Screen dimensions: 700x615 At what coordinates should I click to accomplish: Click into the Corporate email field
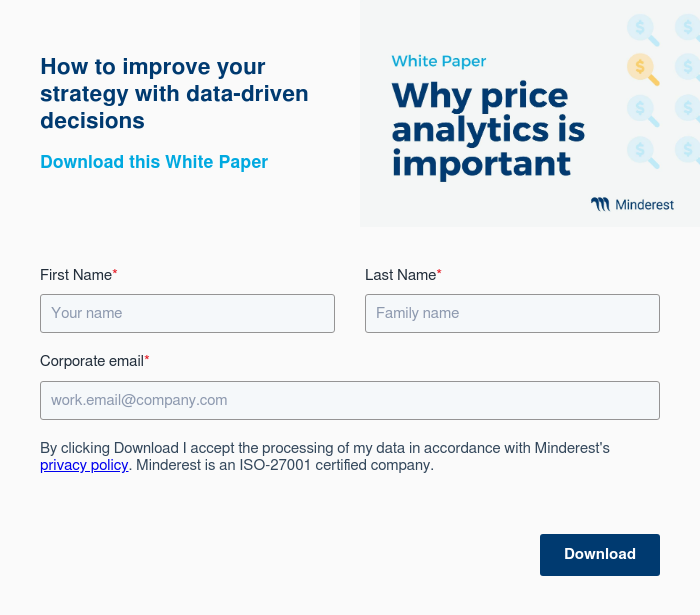pos(350,400)
